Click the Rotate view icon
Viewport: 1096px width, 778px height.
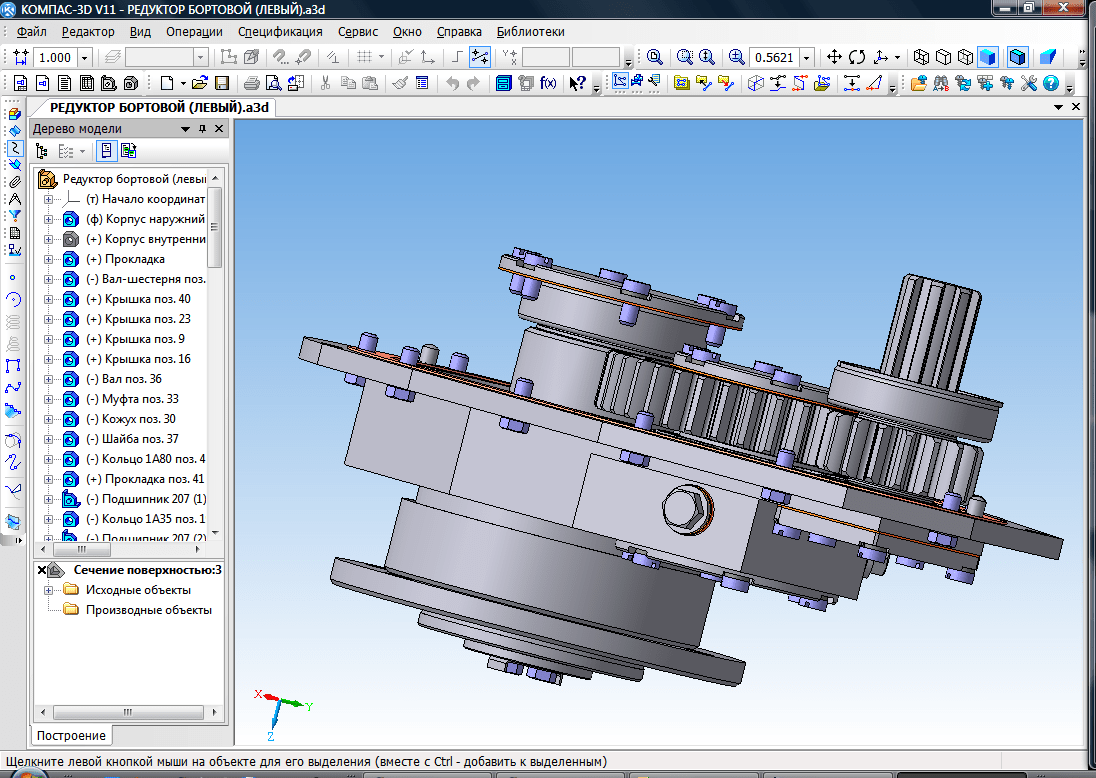(x=857, y=57)
